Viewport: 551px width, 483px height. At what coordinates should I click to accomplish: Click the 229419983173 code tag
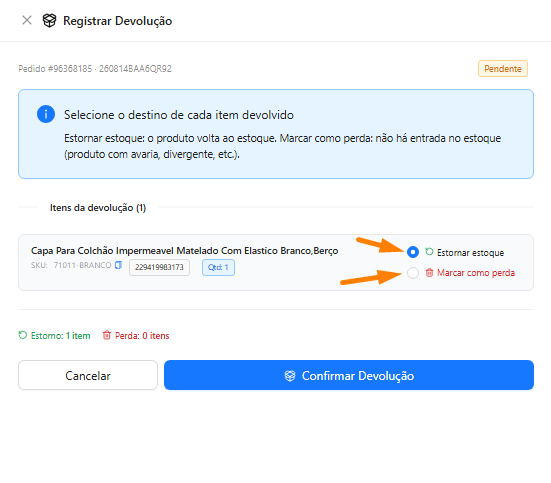click(x=159, y=267)
